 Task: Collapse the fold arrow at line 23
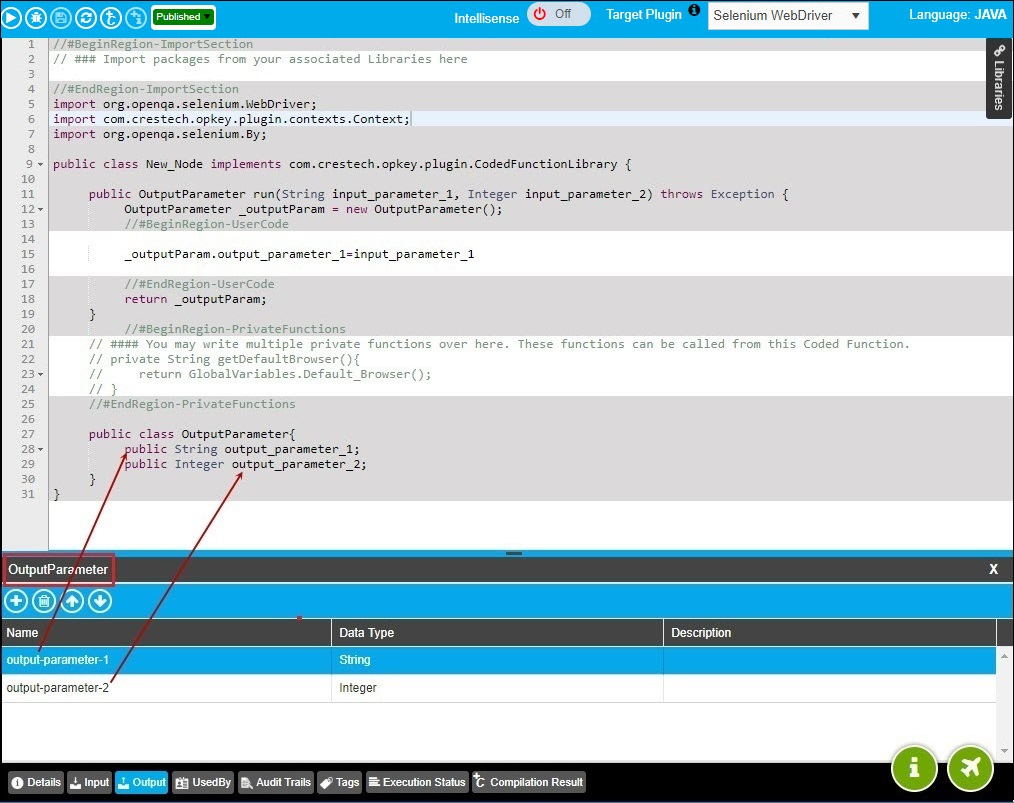point(40,374)
